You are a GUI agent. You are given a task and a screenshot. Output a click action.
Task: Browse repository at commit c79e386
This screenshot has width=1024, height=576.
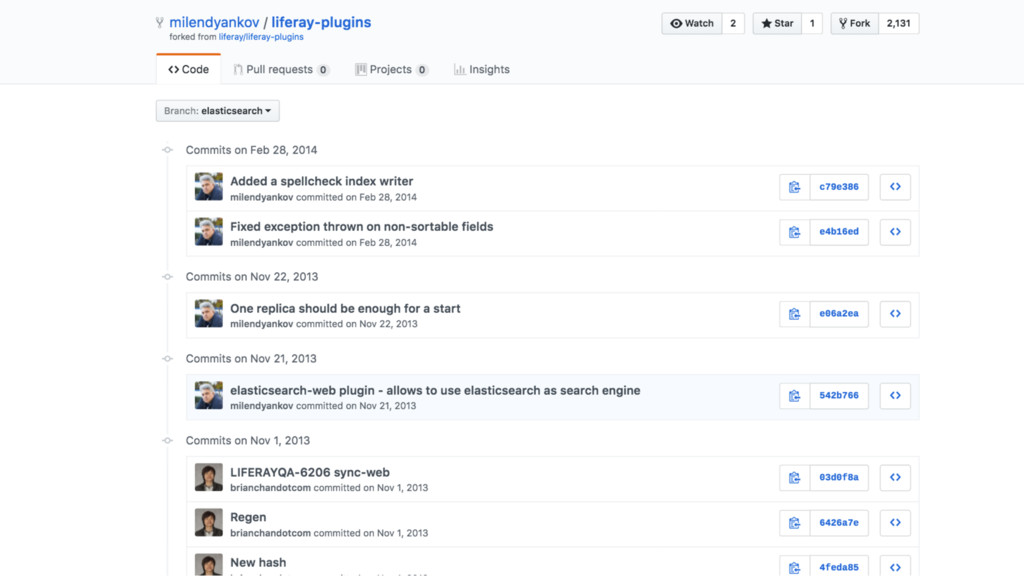[895, 187]
